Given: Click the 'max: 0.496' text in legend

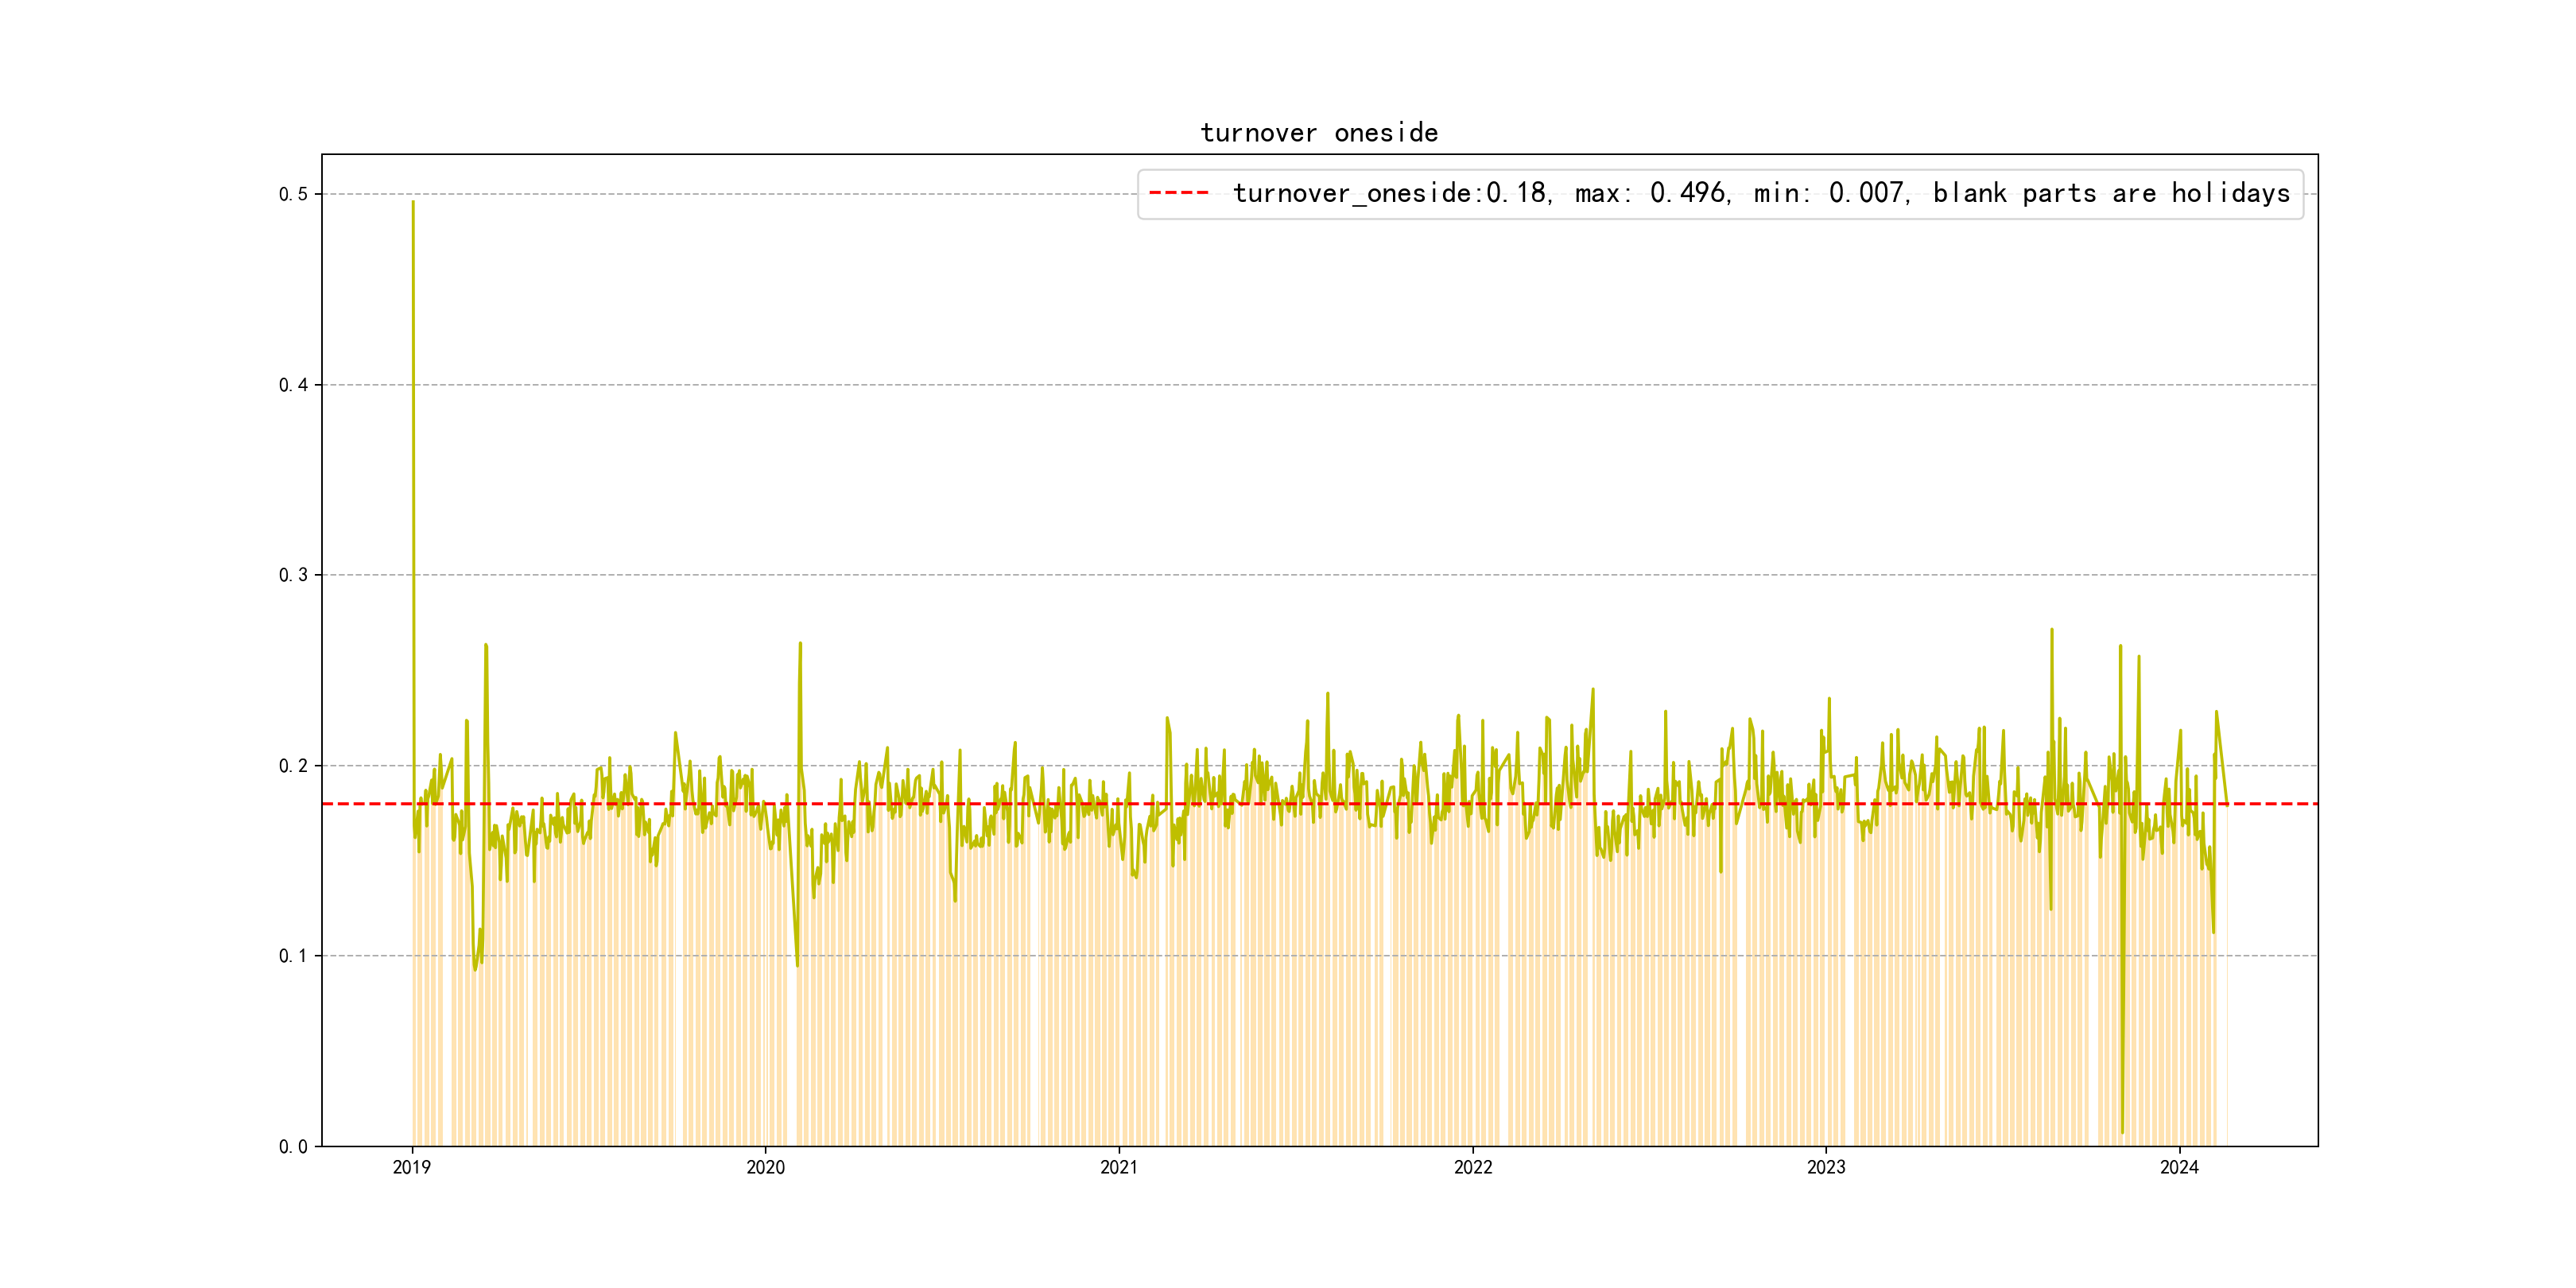Looking at the screenshot, I should pyautogui.click(x=1651, y=193).
